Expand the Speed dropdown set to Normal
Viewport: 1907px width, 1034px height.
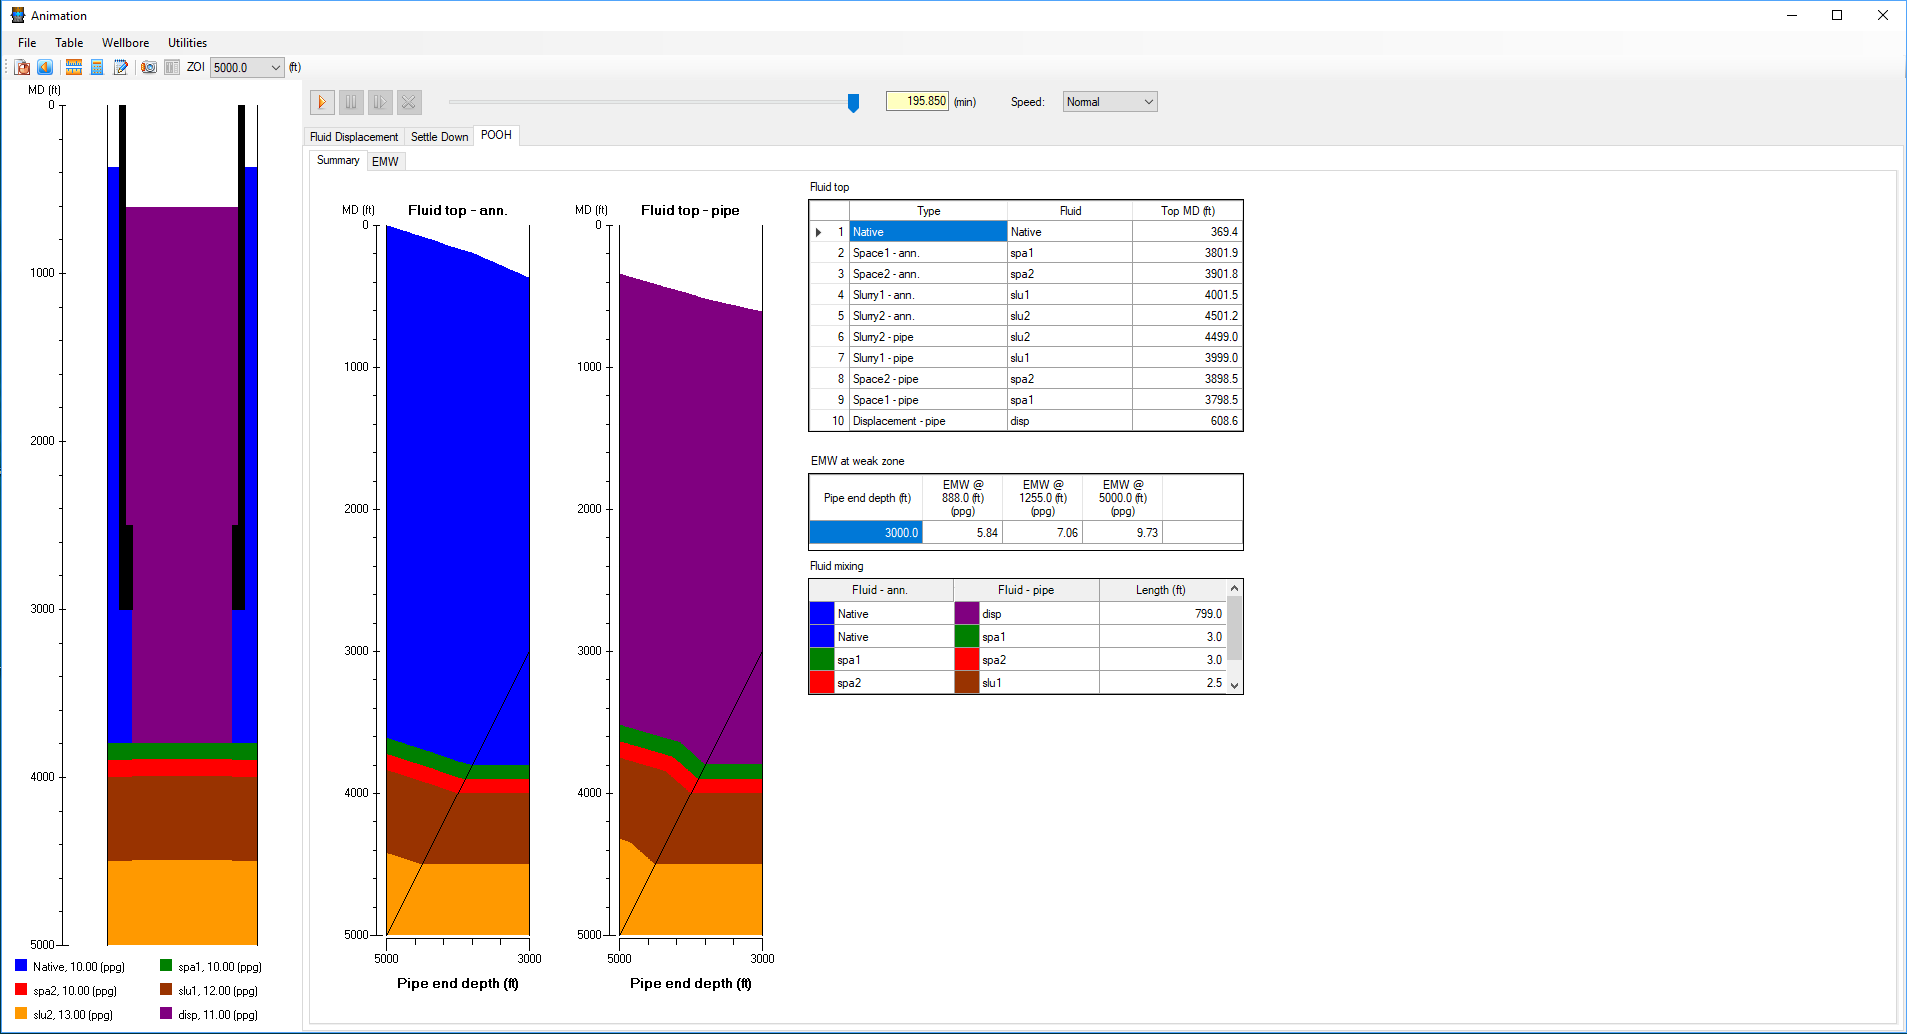click(x=1148, y=102)
